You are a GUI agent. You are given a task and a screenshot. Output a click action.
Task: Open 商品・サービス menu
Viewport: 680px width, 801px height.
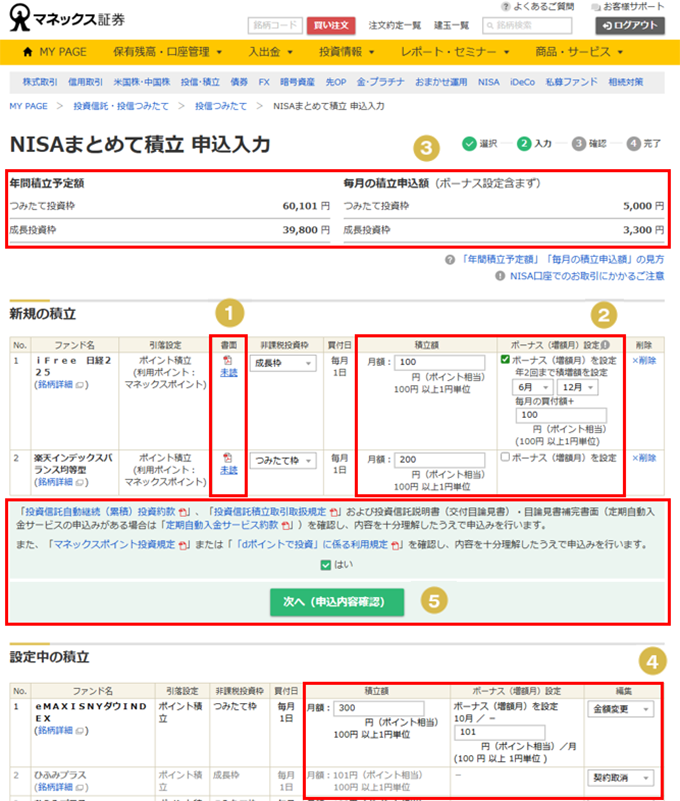coord(579,52)
